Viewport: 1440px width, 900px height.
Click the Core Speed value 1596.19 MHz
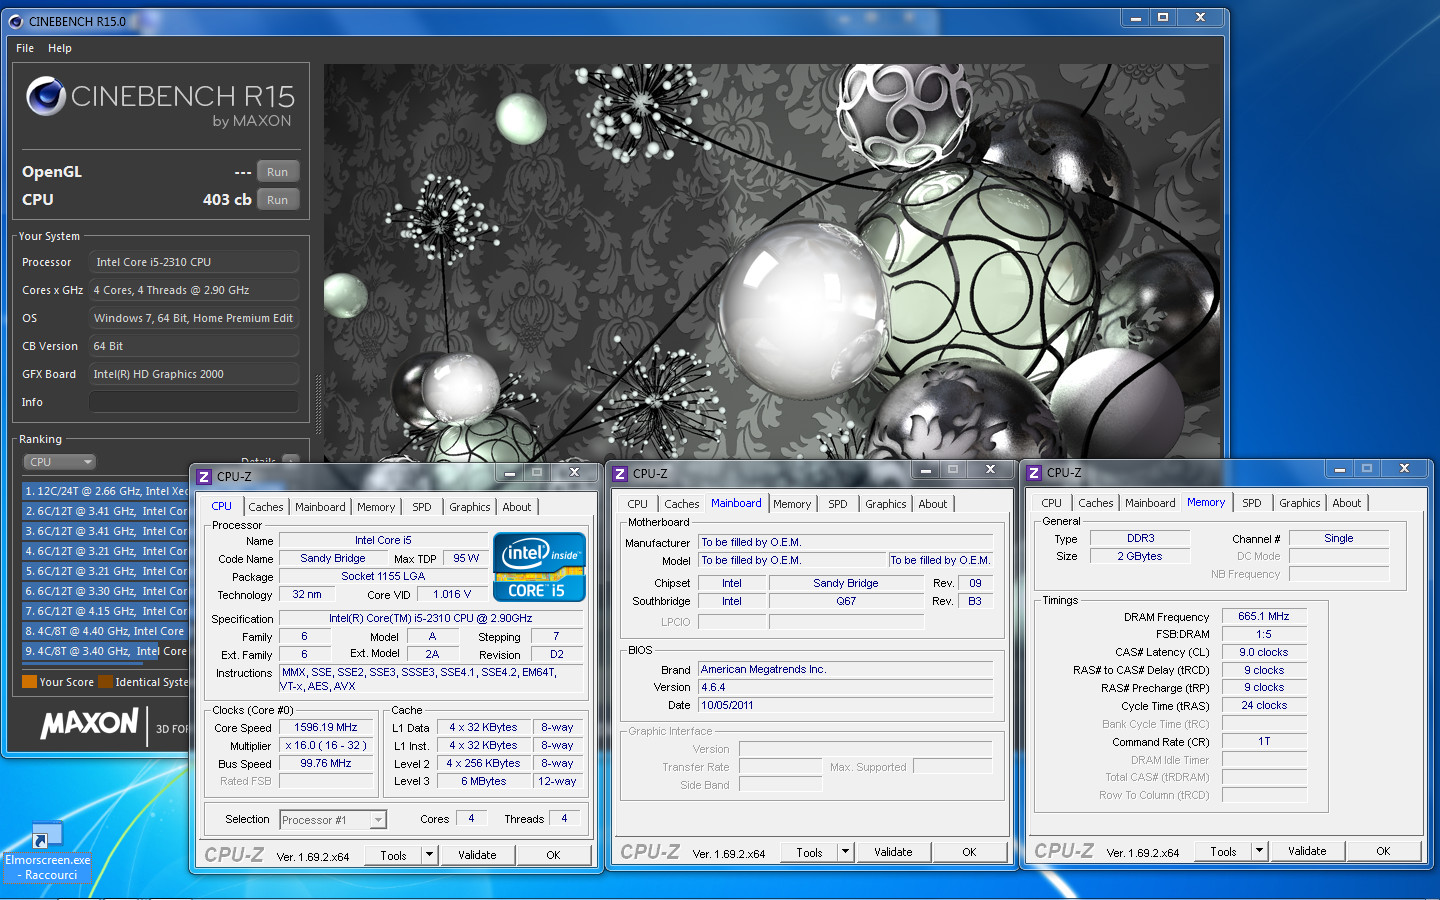326,727
